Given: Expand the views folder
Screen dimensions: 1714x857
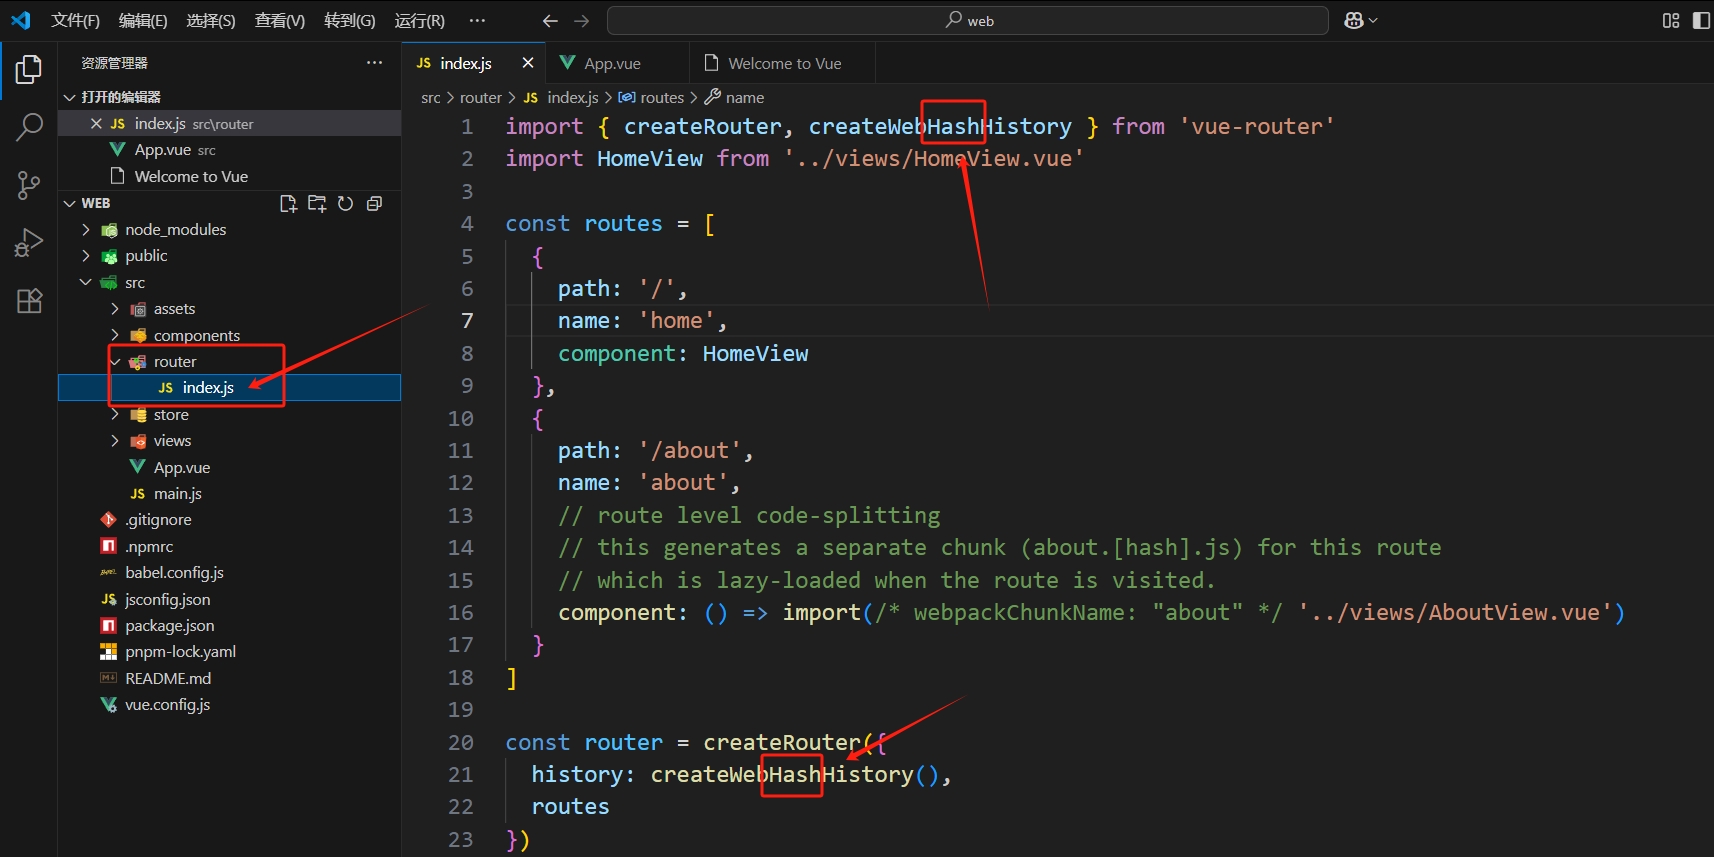Looking at the screenshot, I should pos(115,441).
